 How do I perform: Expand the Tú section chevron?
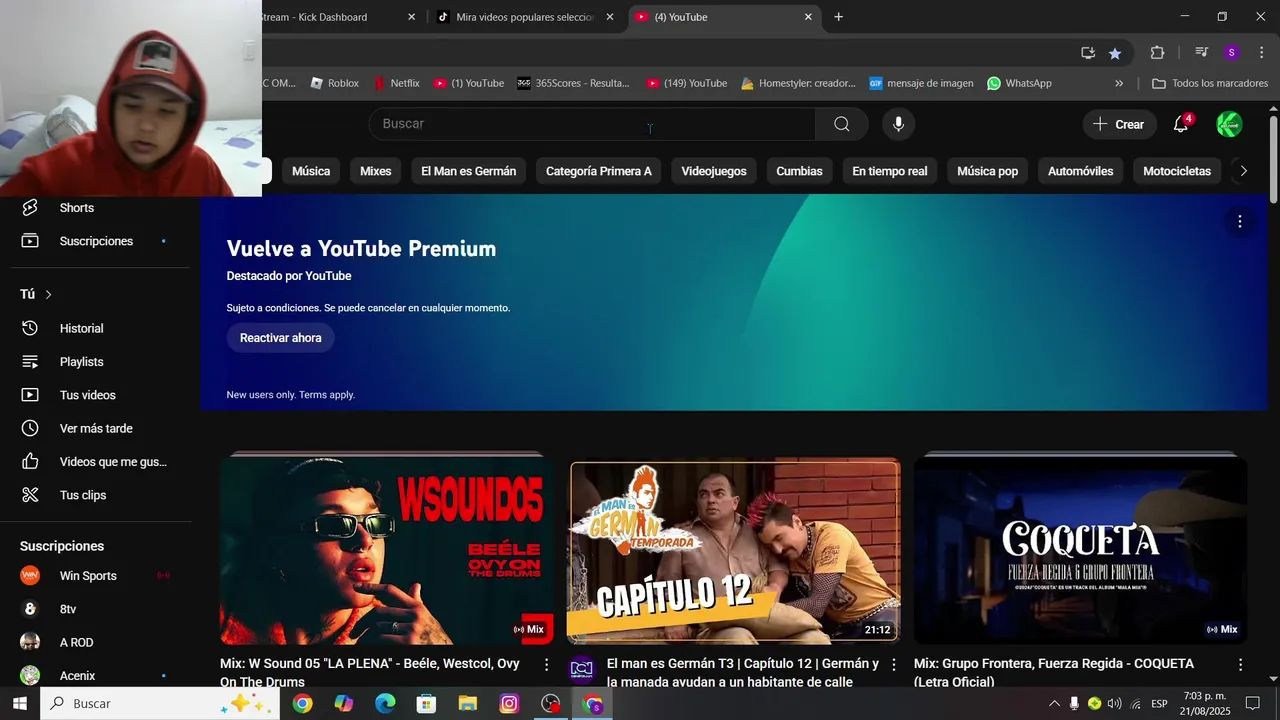coord(48,294)
